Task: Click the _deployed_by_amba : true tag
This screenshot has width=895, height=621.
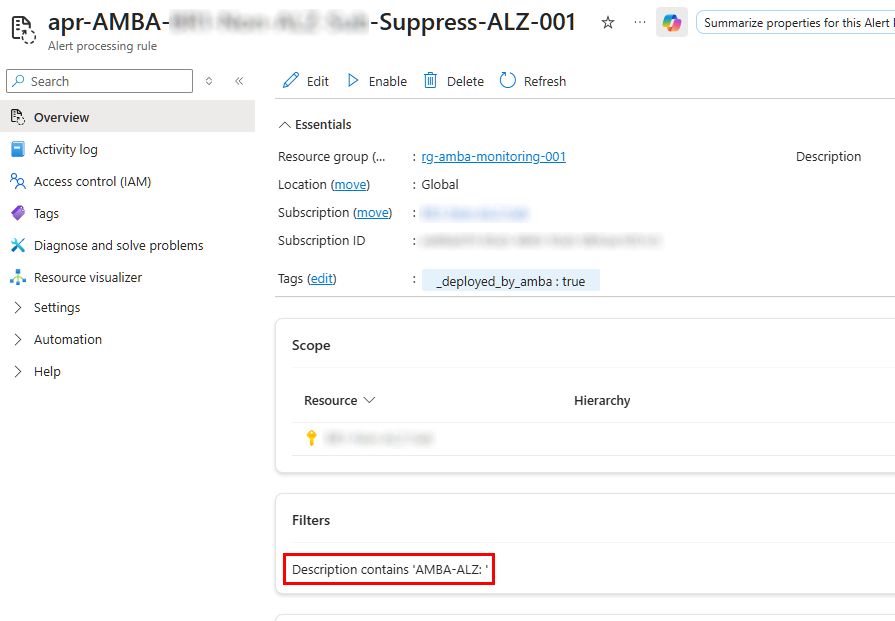Action: [511, 281]
